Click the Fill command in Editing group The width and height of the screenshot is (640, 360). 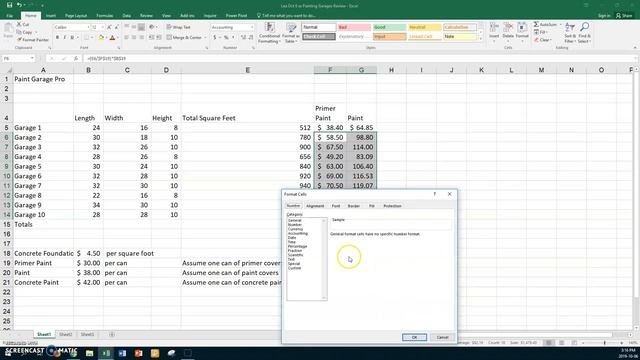point(541,32)
